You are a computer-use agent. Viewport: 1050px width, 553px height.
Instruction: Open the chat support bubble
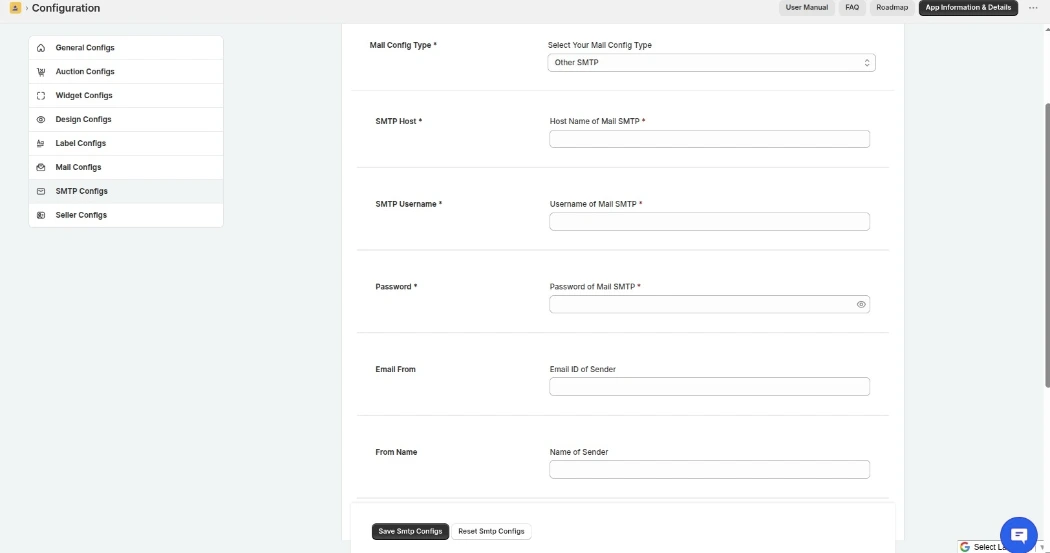click(x=1019, y=534)
